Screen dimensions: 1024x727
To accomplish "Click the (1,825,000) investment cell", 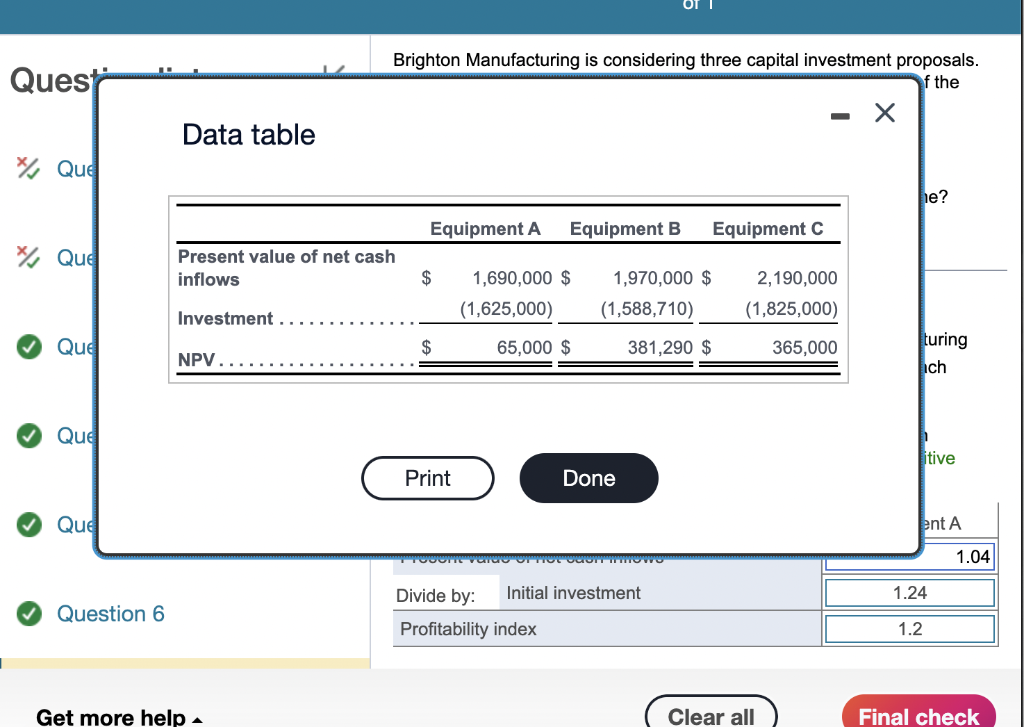I will 792,308.
